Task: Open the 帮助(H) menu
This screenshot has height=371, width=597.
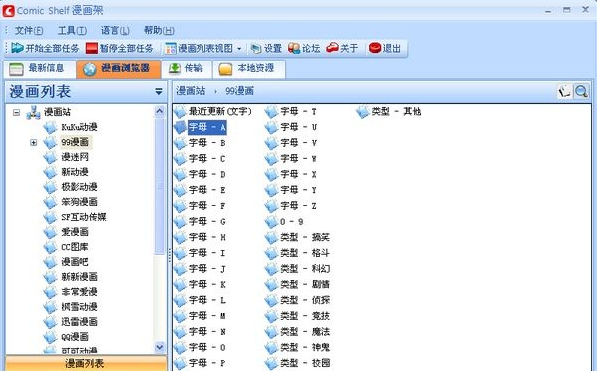Action: click(x=159, y=30)
